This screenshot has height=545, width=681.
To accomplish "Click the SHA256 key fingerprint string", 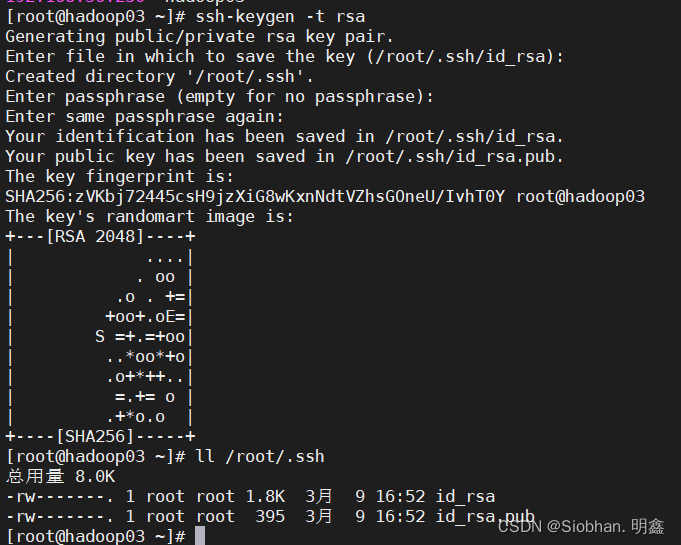I will (x=257, y=196).
